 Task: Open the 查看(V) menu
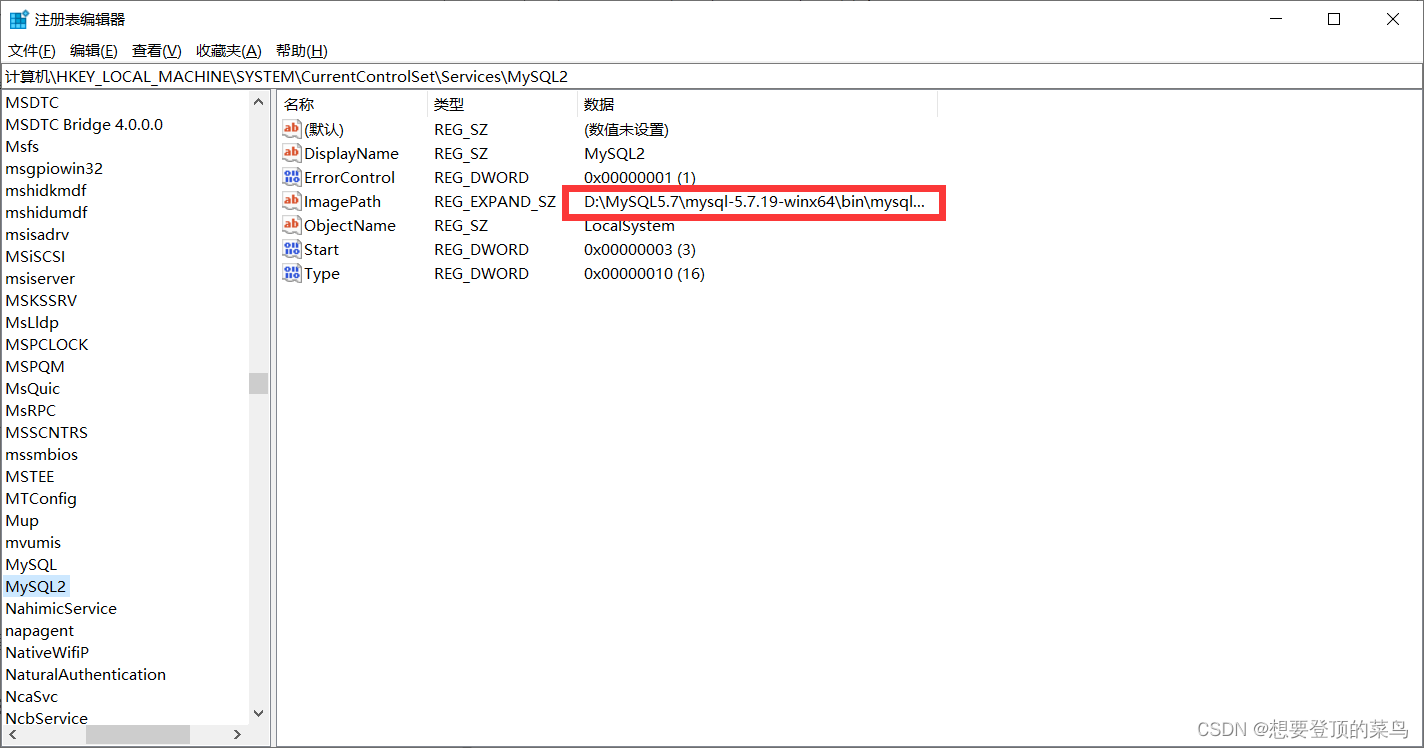pyautogui.click(x=156, y=51)
